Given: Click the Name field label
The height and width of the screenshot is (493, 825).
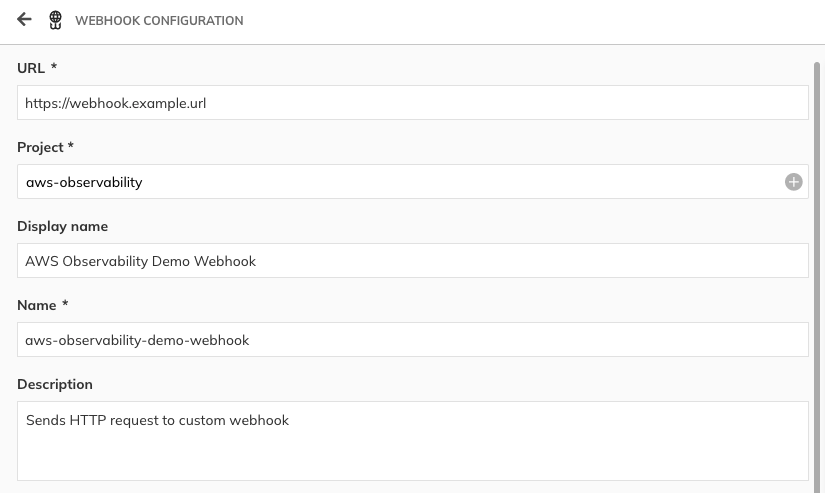Looking at the screenshot, I should coord(37,305).
